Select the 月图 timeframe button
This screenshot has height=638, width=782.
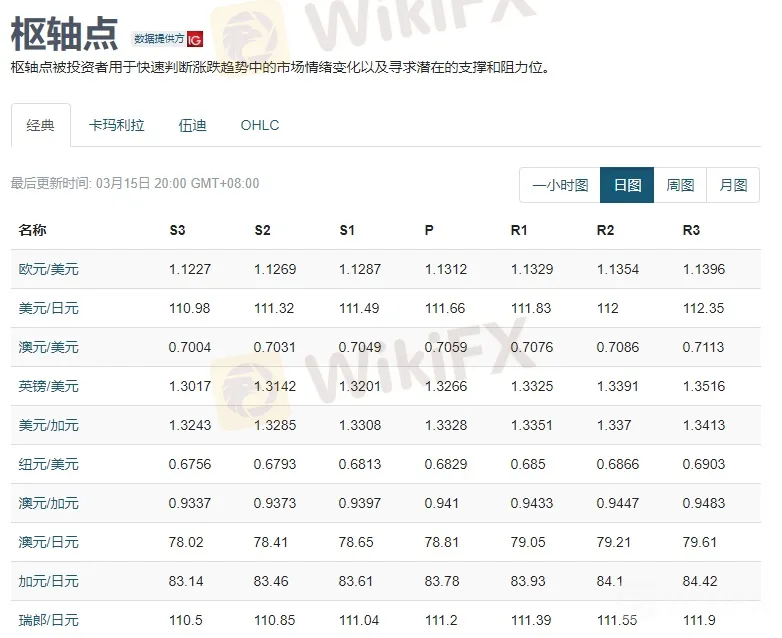pyautogui.click(x=733, y=185)
